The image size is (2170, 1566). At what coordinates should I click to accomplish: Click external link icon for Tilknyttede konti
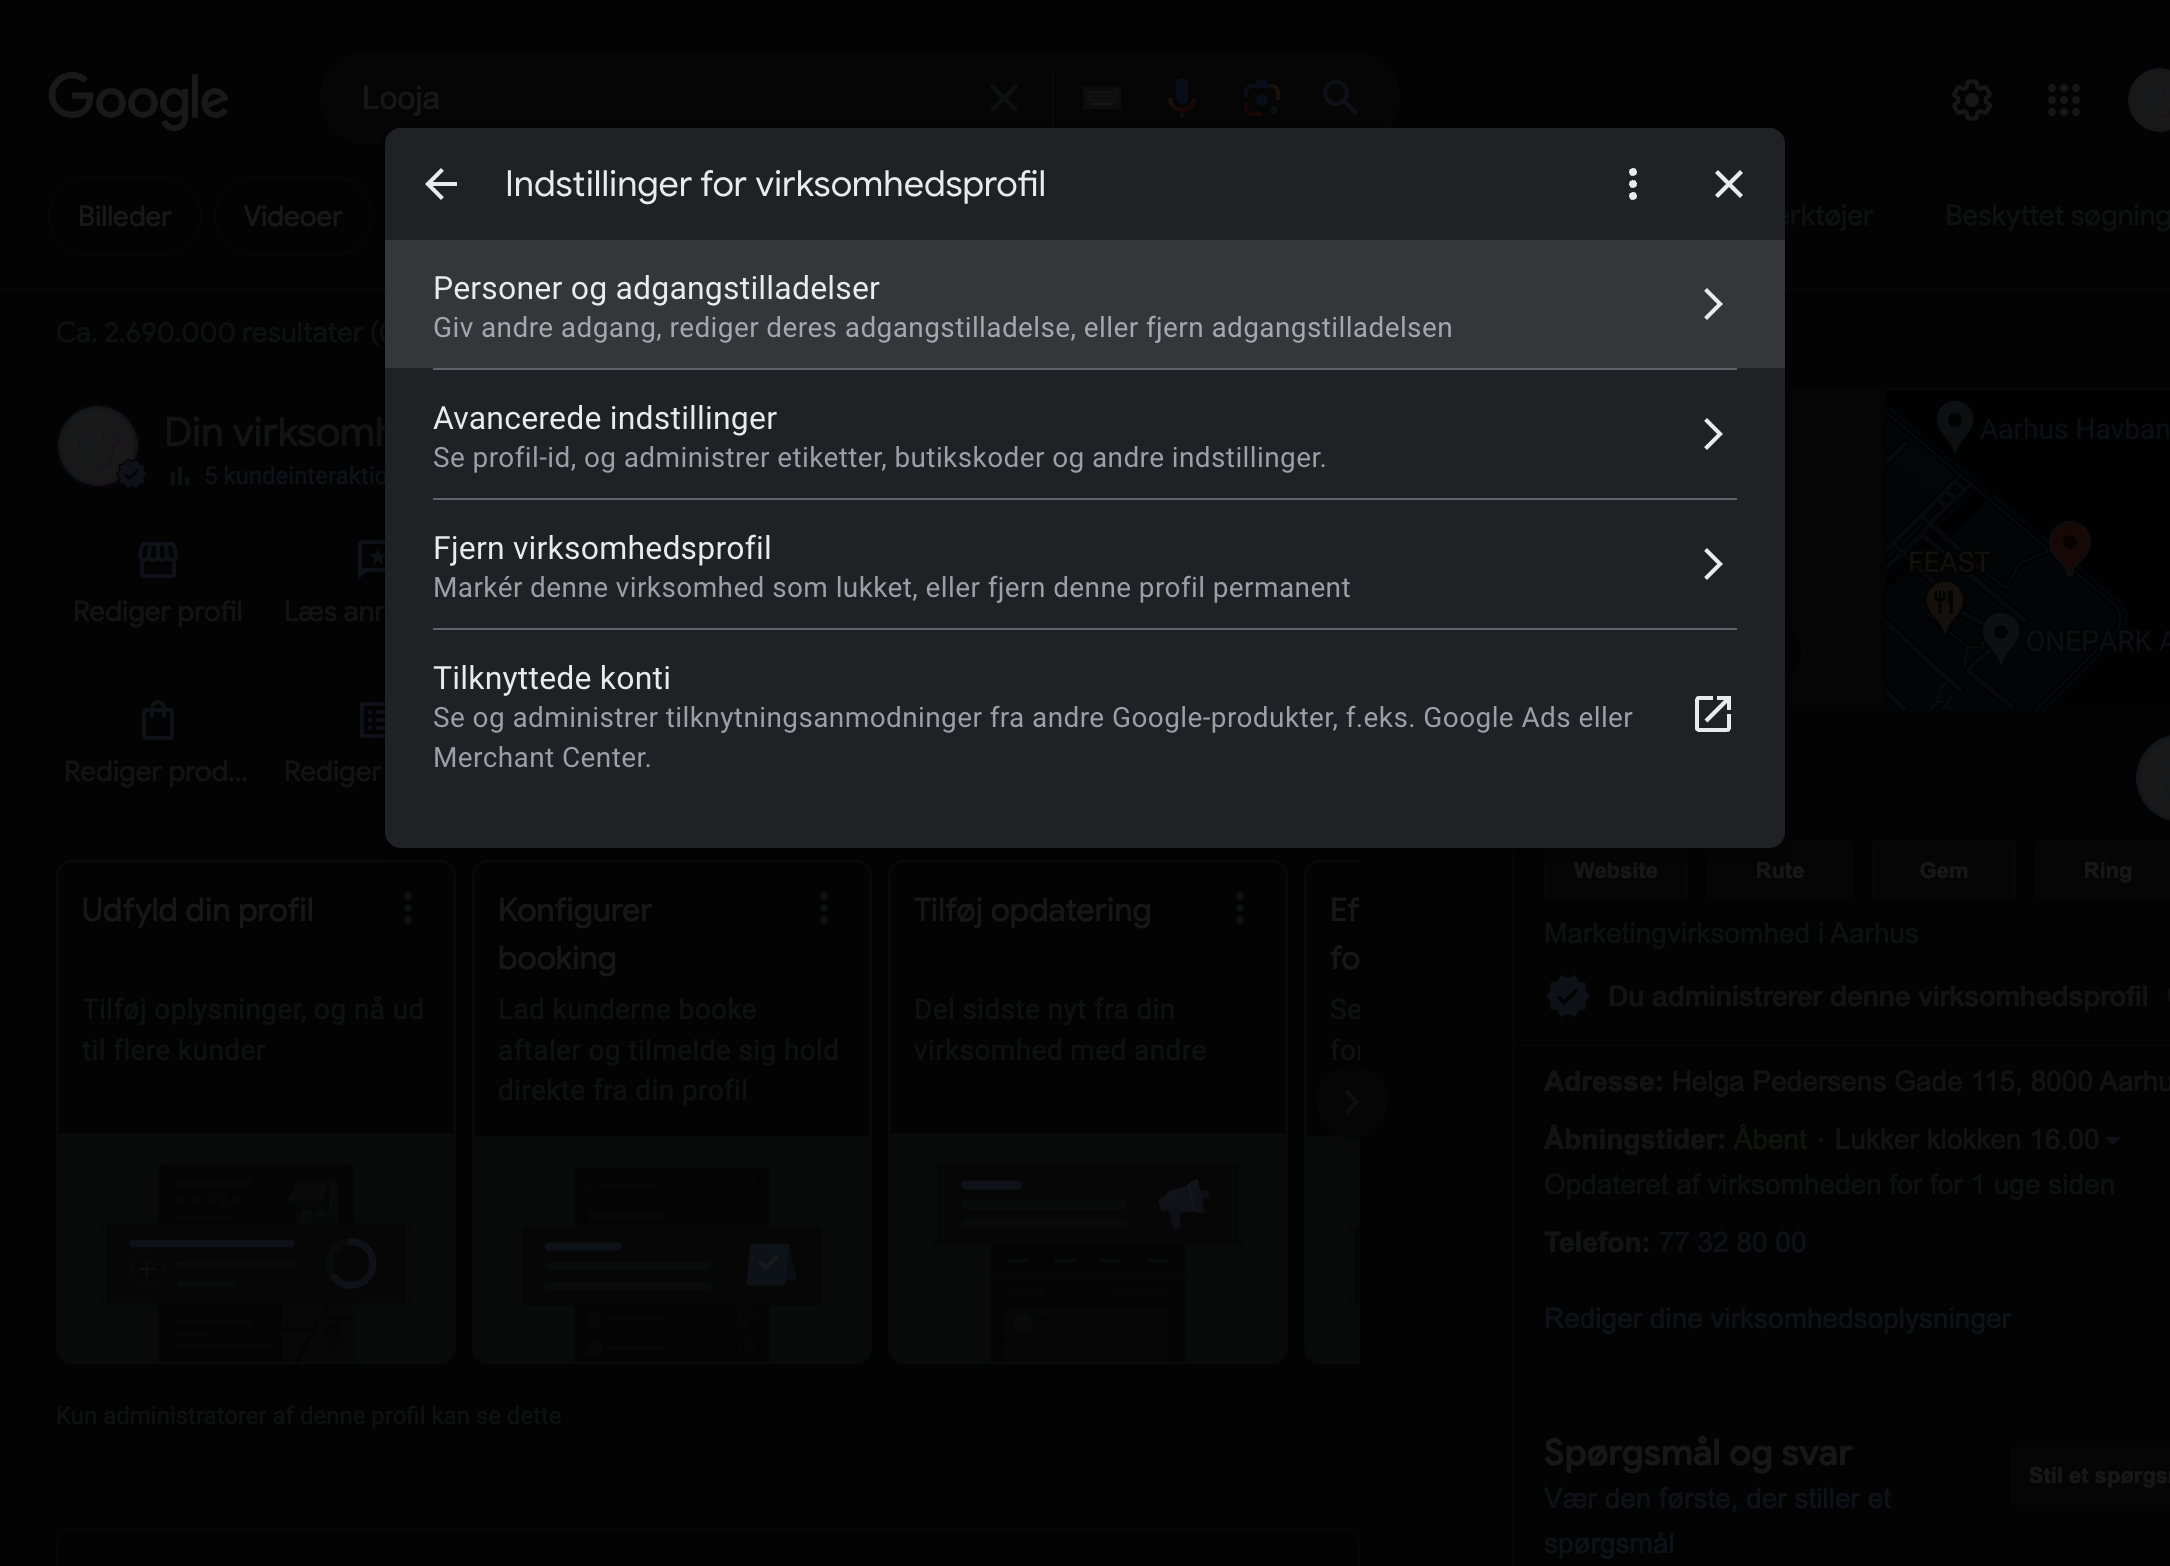point(1713,714)
